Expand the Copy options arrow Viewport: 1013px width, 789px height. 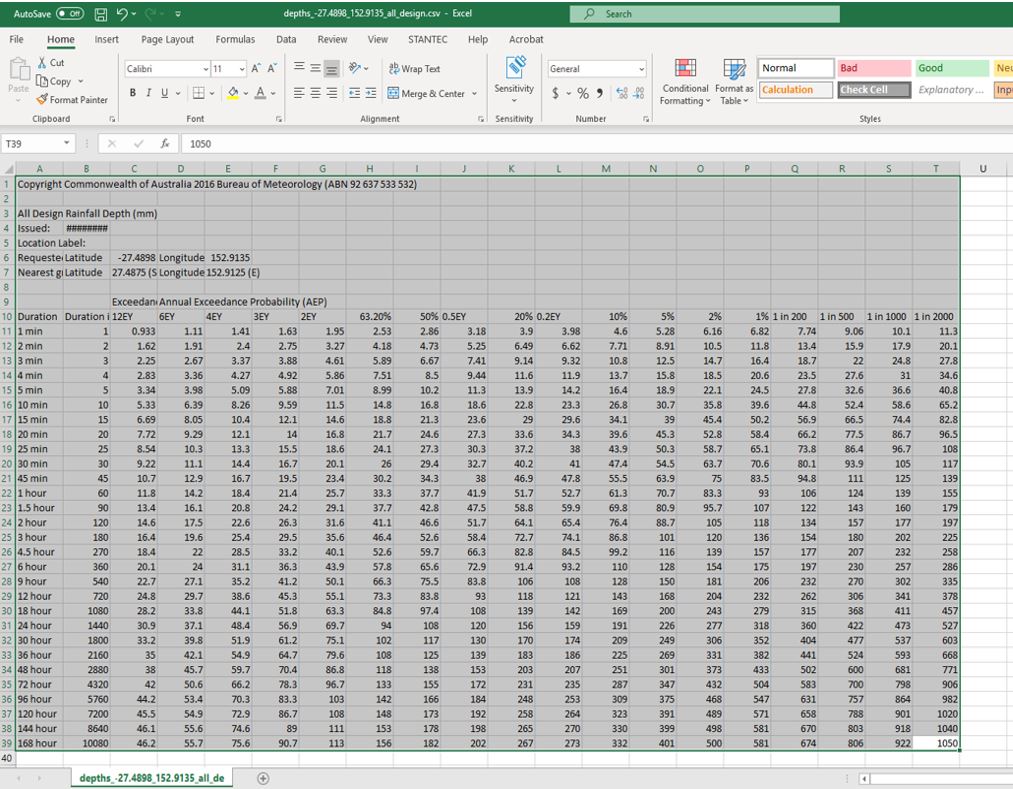[81, 81]
